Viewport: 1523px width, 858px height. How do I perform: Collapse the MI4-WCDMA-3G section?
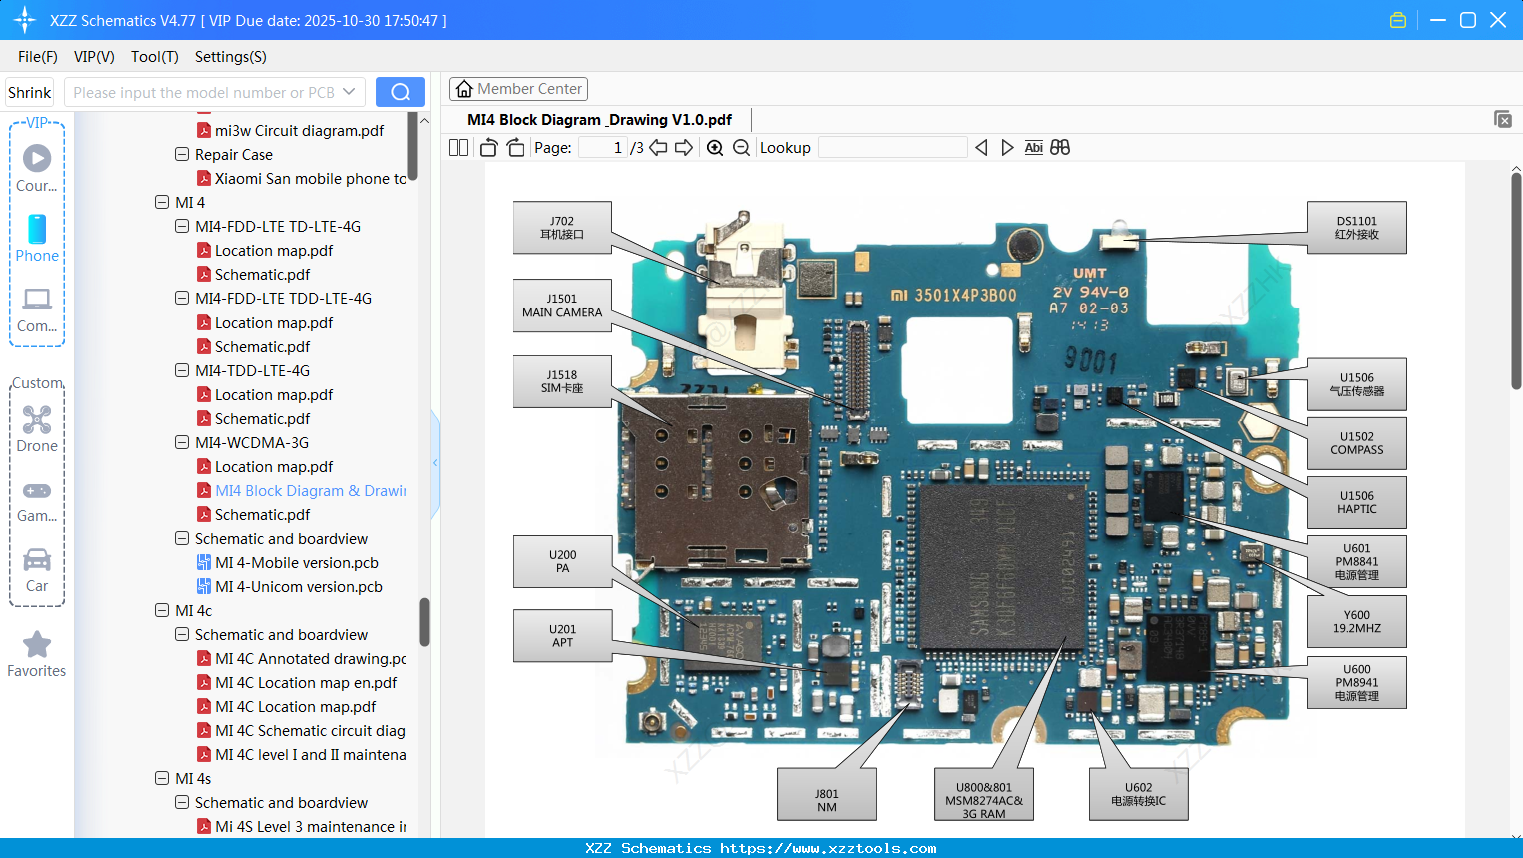pos(182,442)
